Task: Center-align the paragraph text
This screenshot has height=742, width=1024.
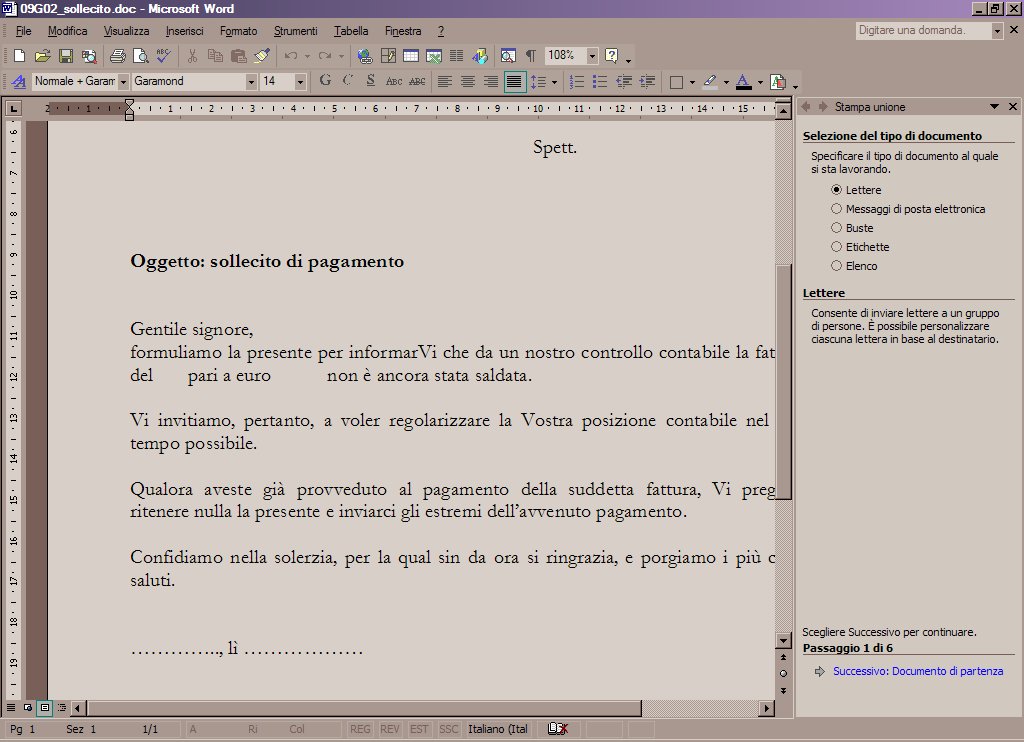Action: (467, 81)
